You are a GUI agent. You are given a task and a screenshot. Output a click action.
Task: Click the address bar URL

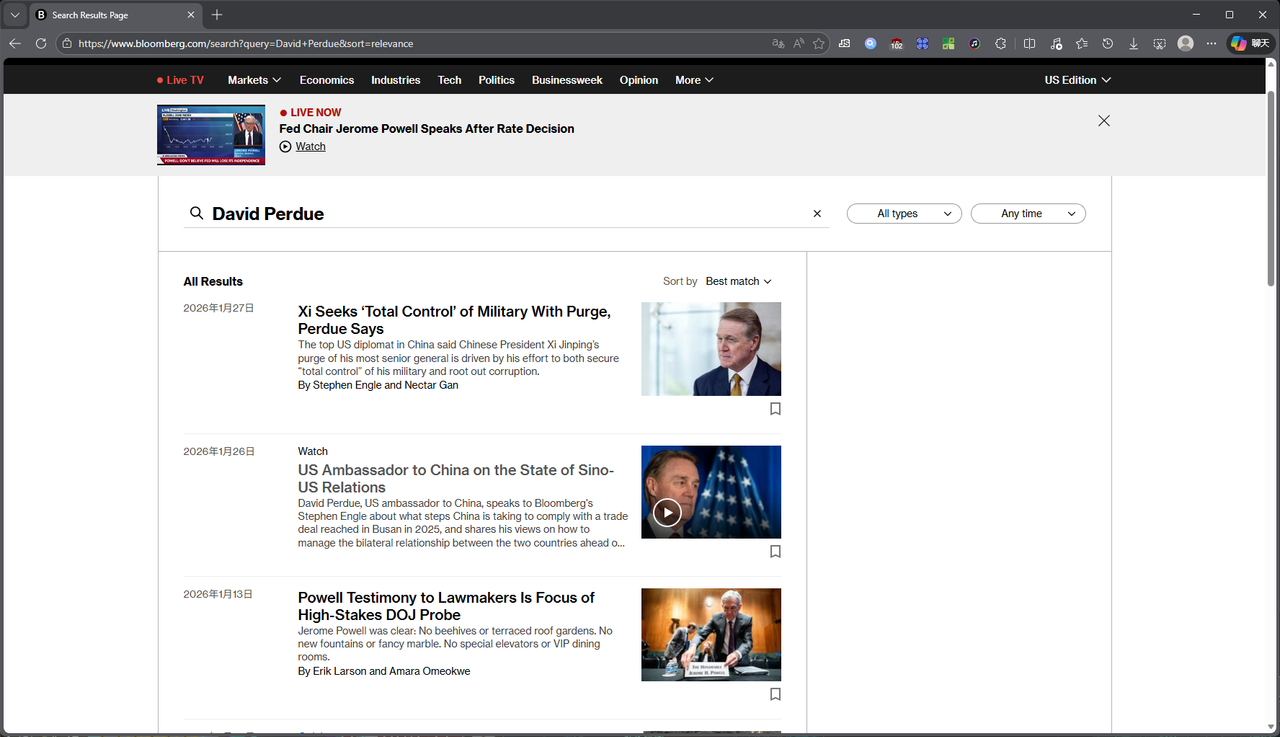(x=246, y=44)
